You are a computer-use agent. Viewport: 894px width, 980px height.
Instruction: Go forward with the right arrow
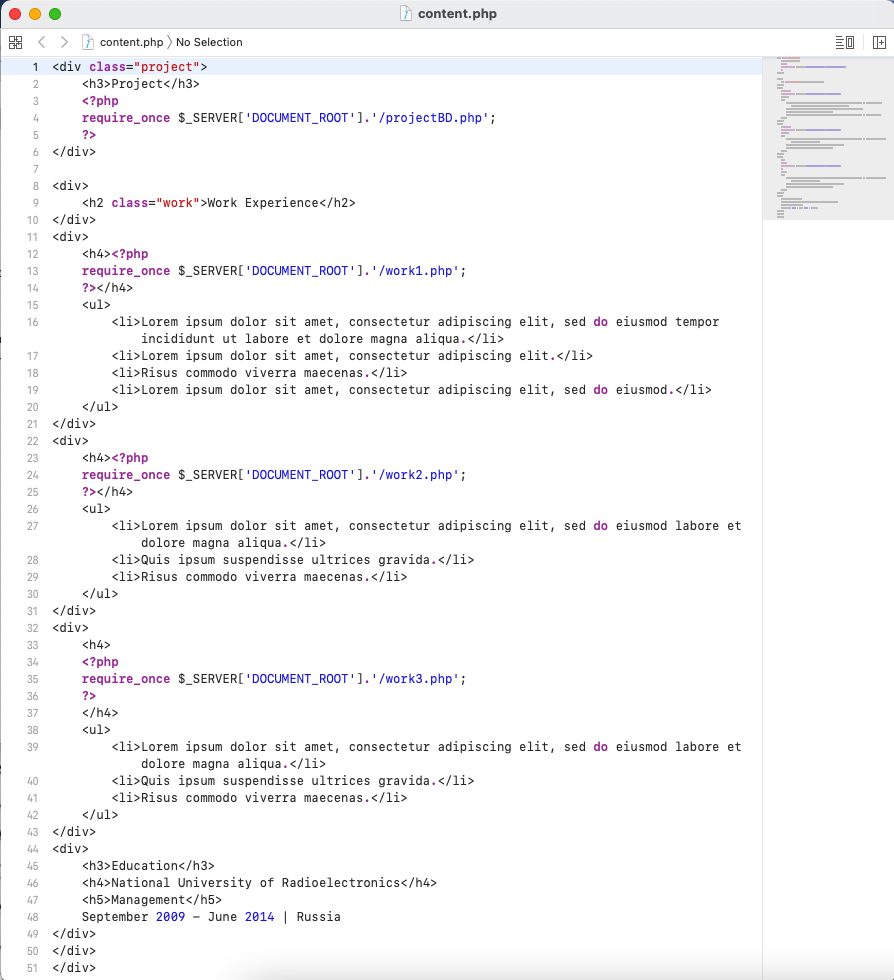(x=64, y=42)
